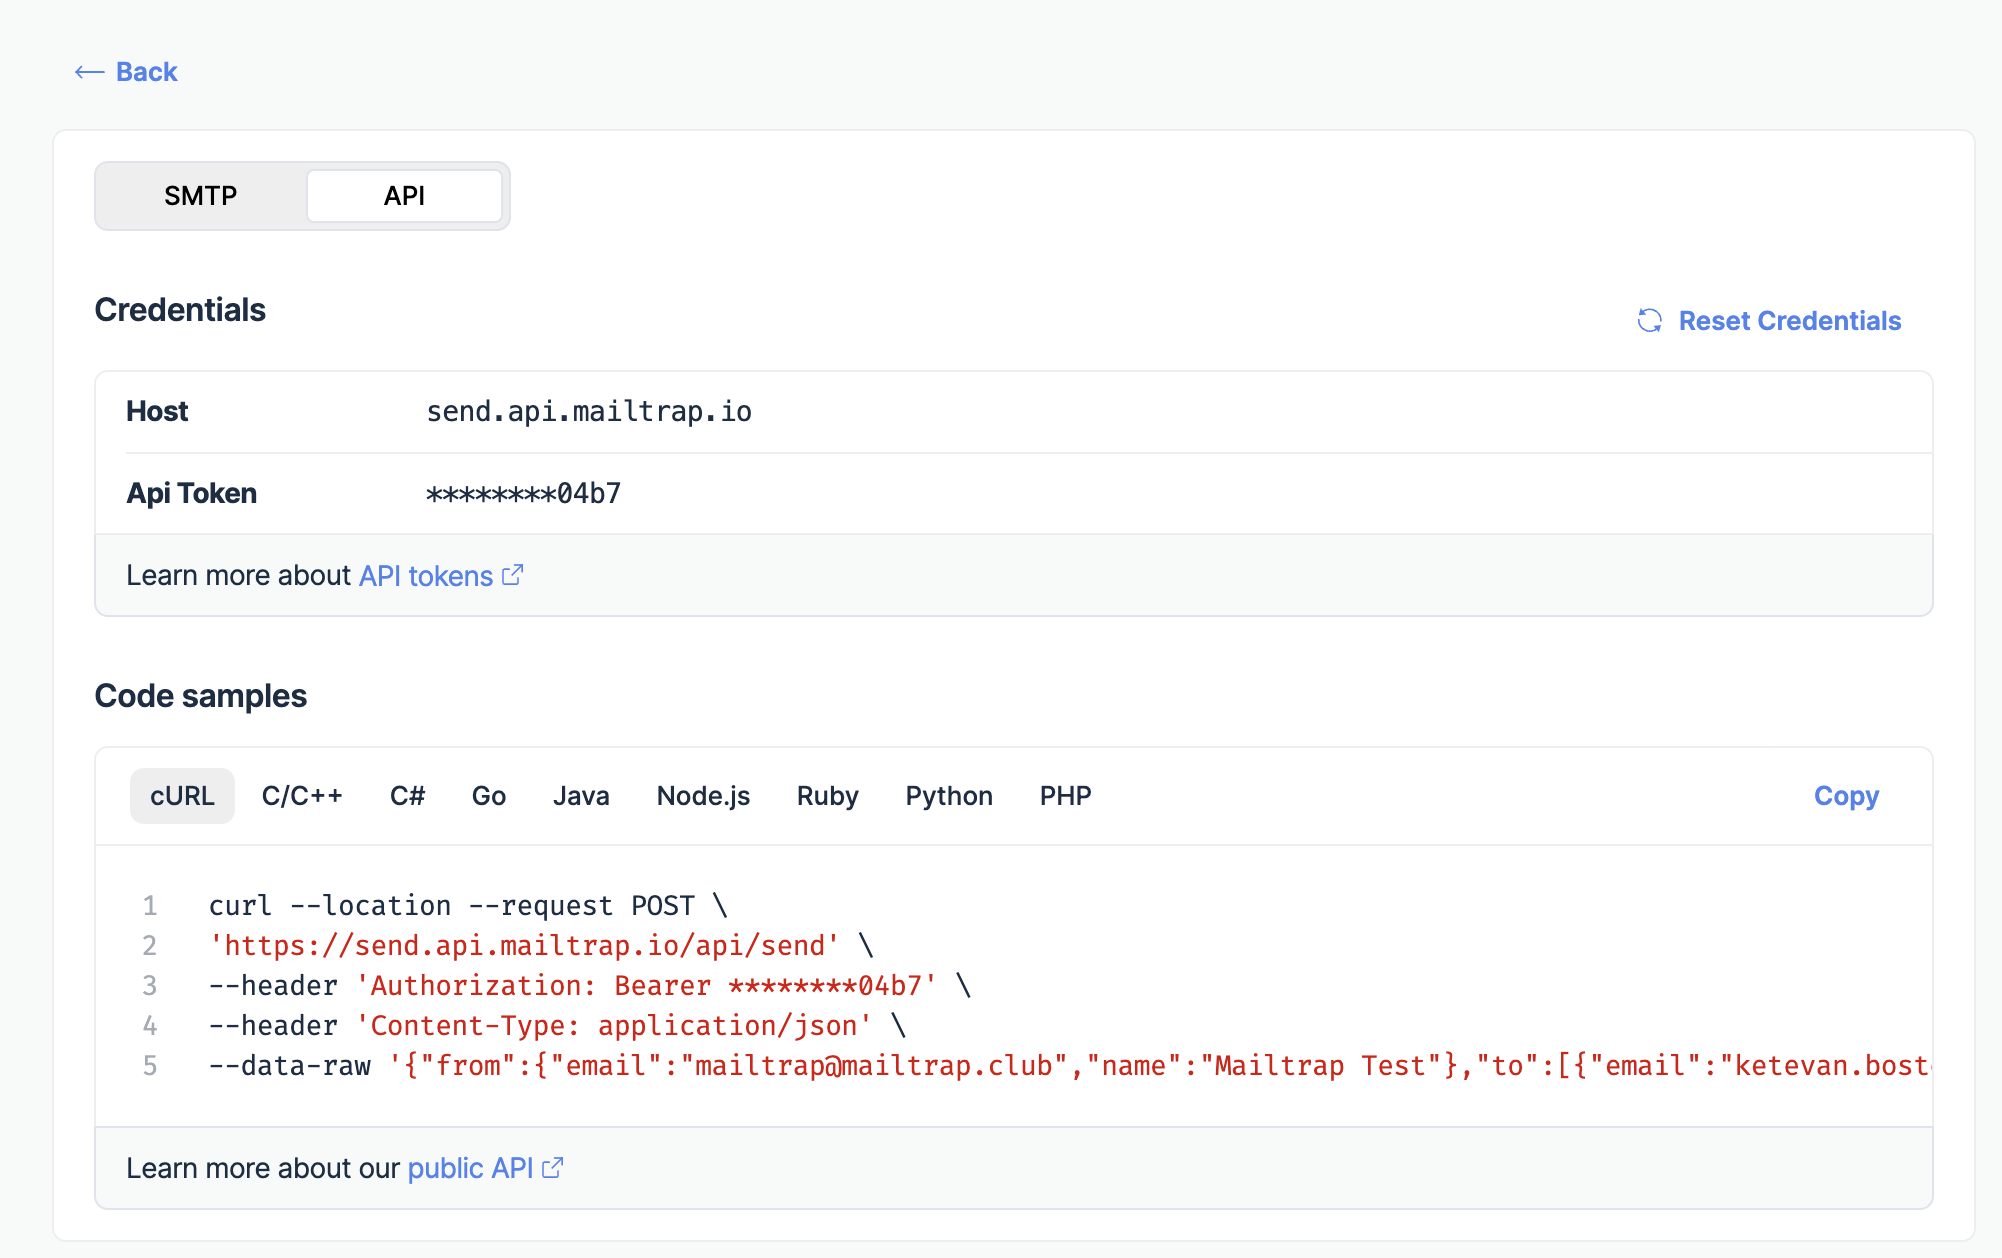Switch to the C/C++ code sample
This screenshot has width=2002, height=1258.
(x=302, y=795)
